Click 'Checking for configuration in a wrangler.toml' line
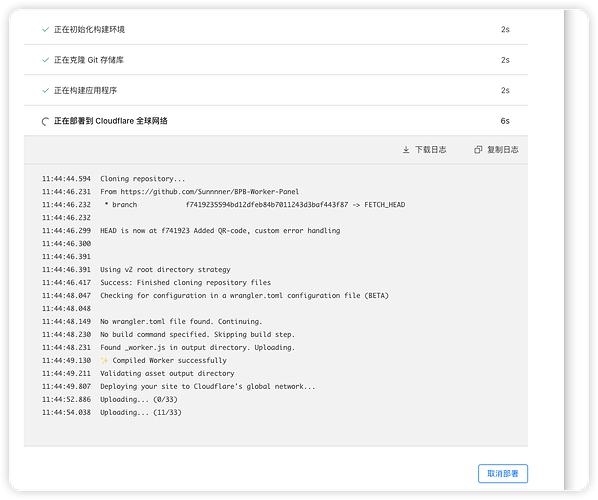The image size is (598, 500). pos(244,295)
